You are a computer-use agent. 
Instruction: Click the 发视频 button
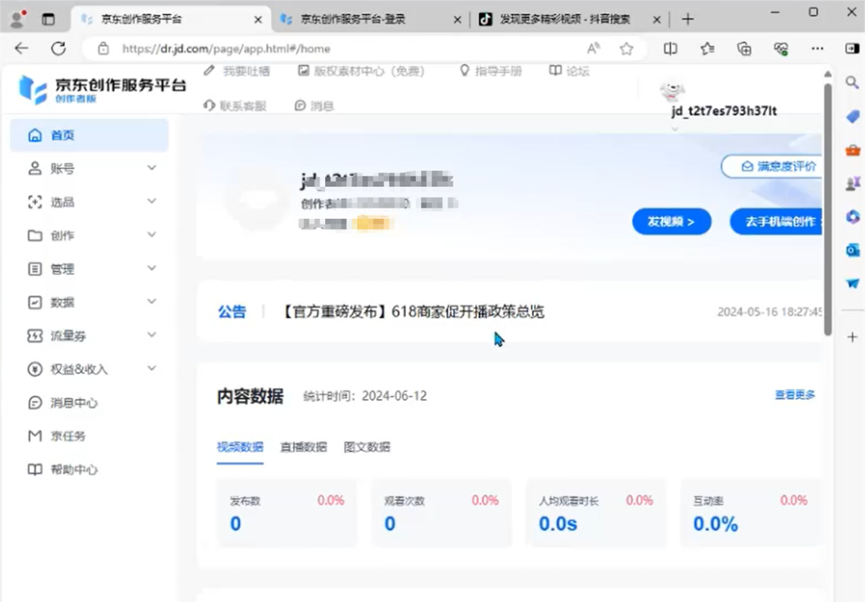pyautogui.click(x=671, y=221)
